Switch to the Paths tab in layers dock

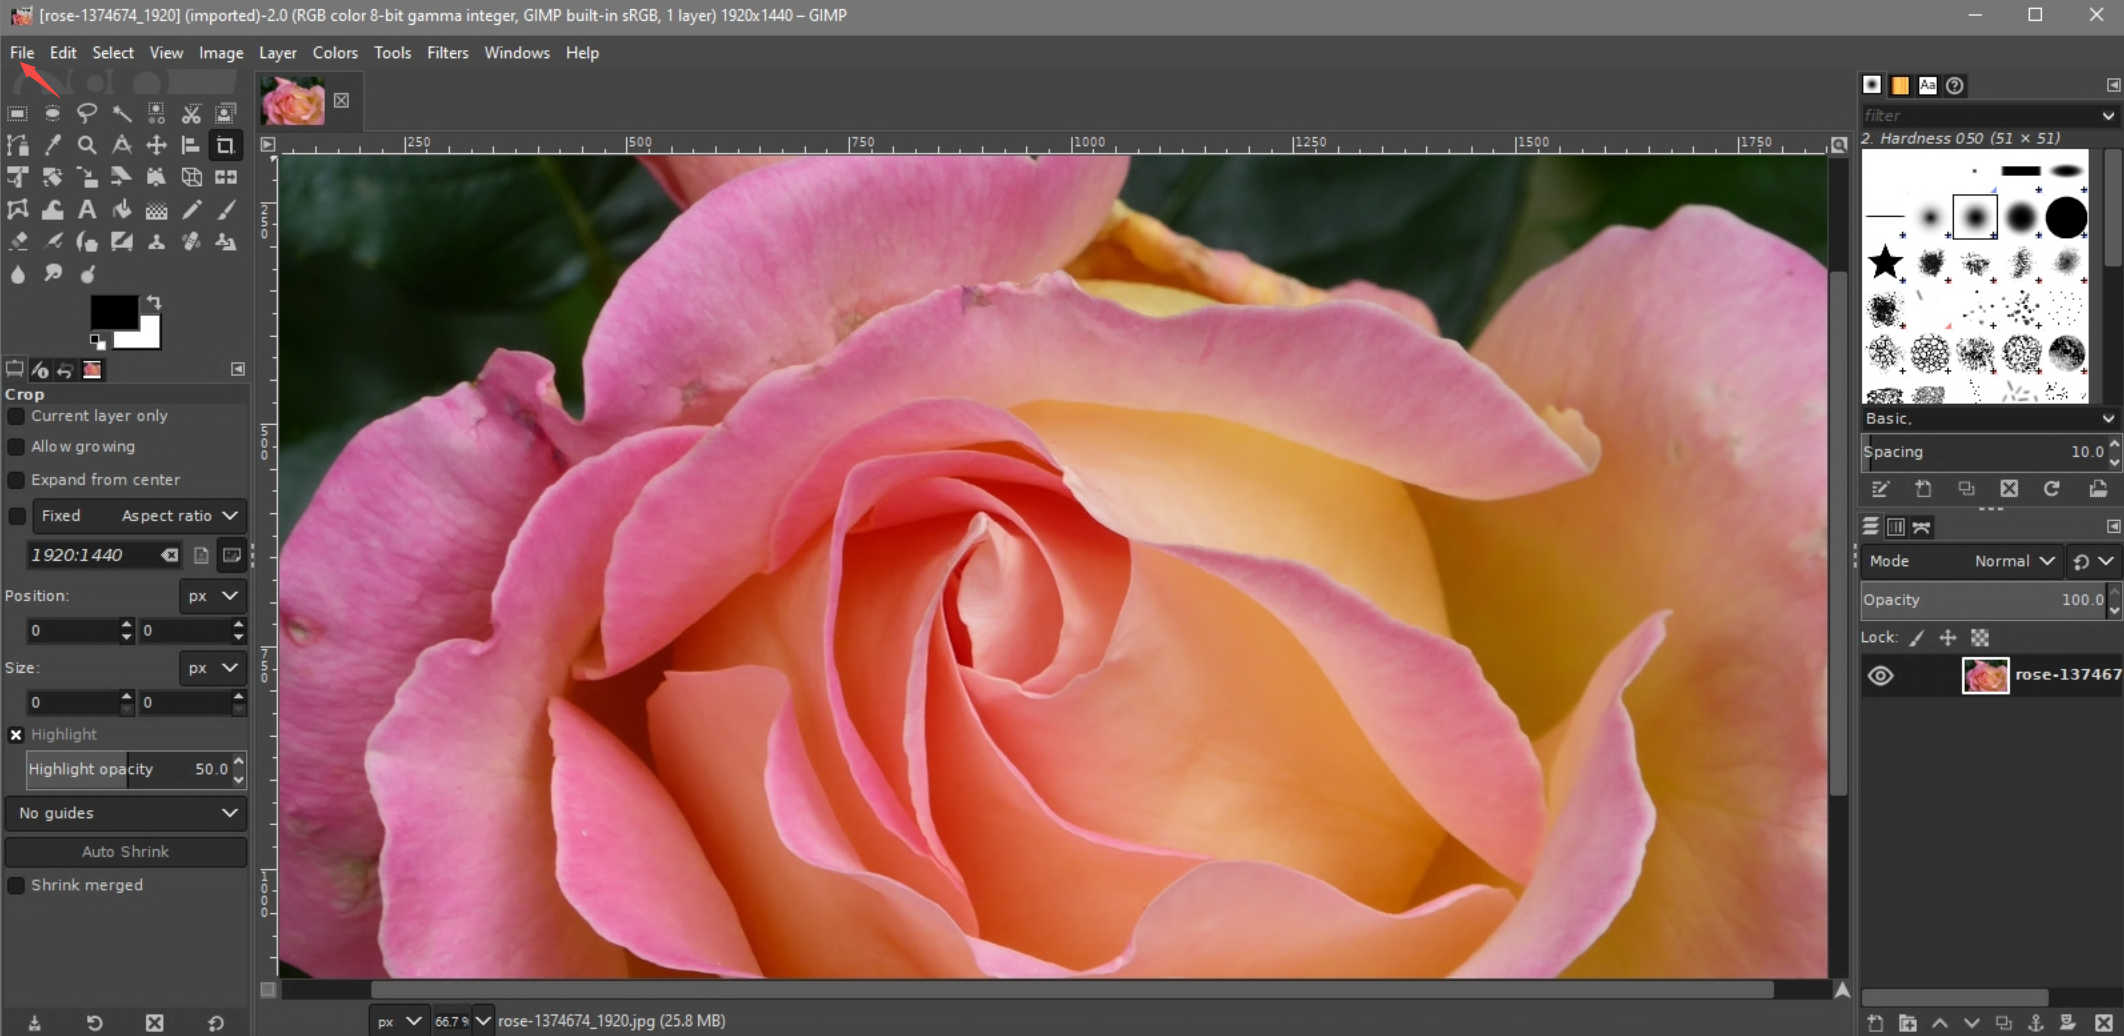tap(1921, 527)
